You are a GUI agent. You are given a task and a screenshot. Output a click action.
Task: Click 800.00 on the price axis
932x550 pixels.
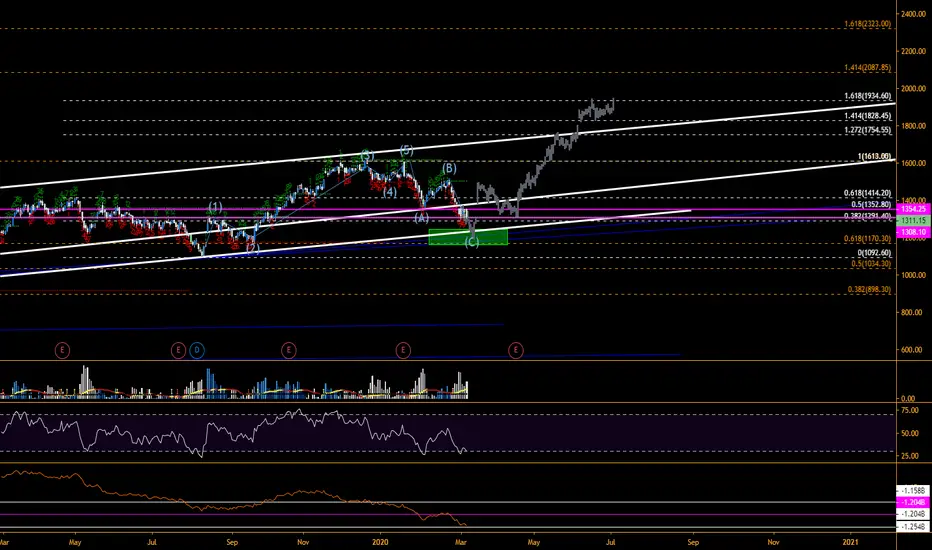pyautogui.click(x=914, y=312)
